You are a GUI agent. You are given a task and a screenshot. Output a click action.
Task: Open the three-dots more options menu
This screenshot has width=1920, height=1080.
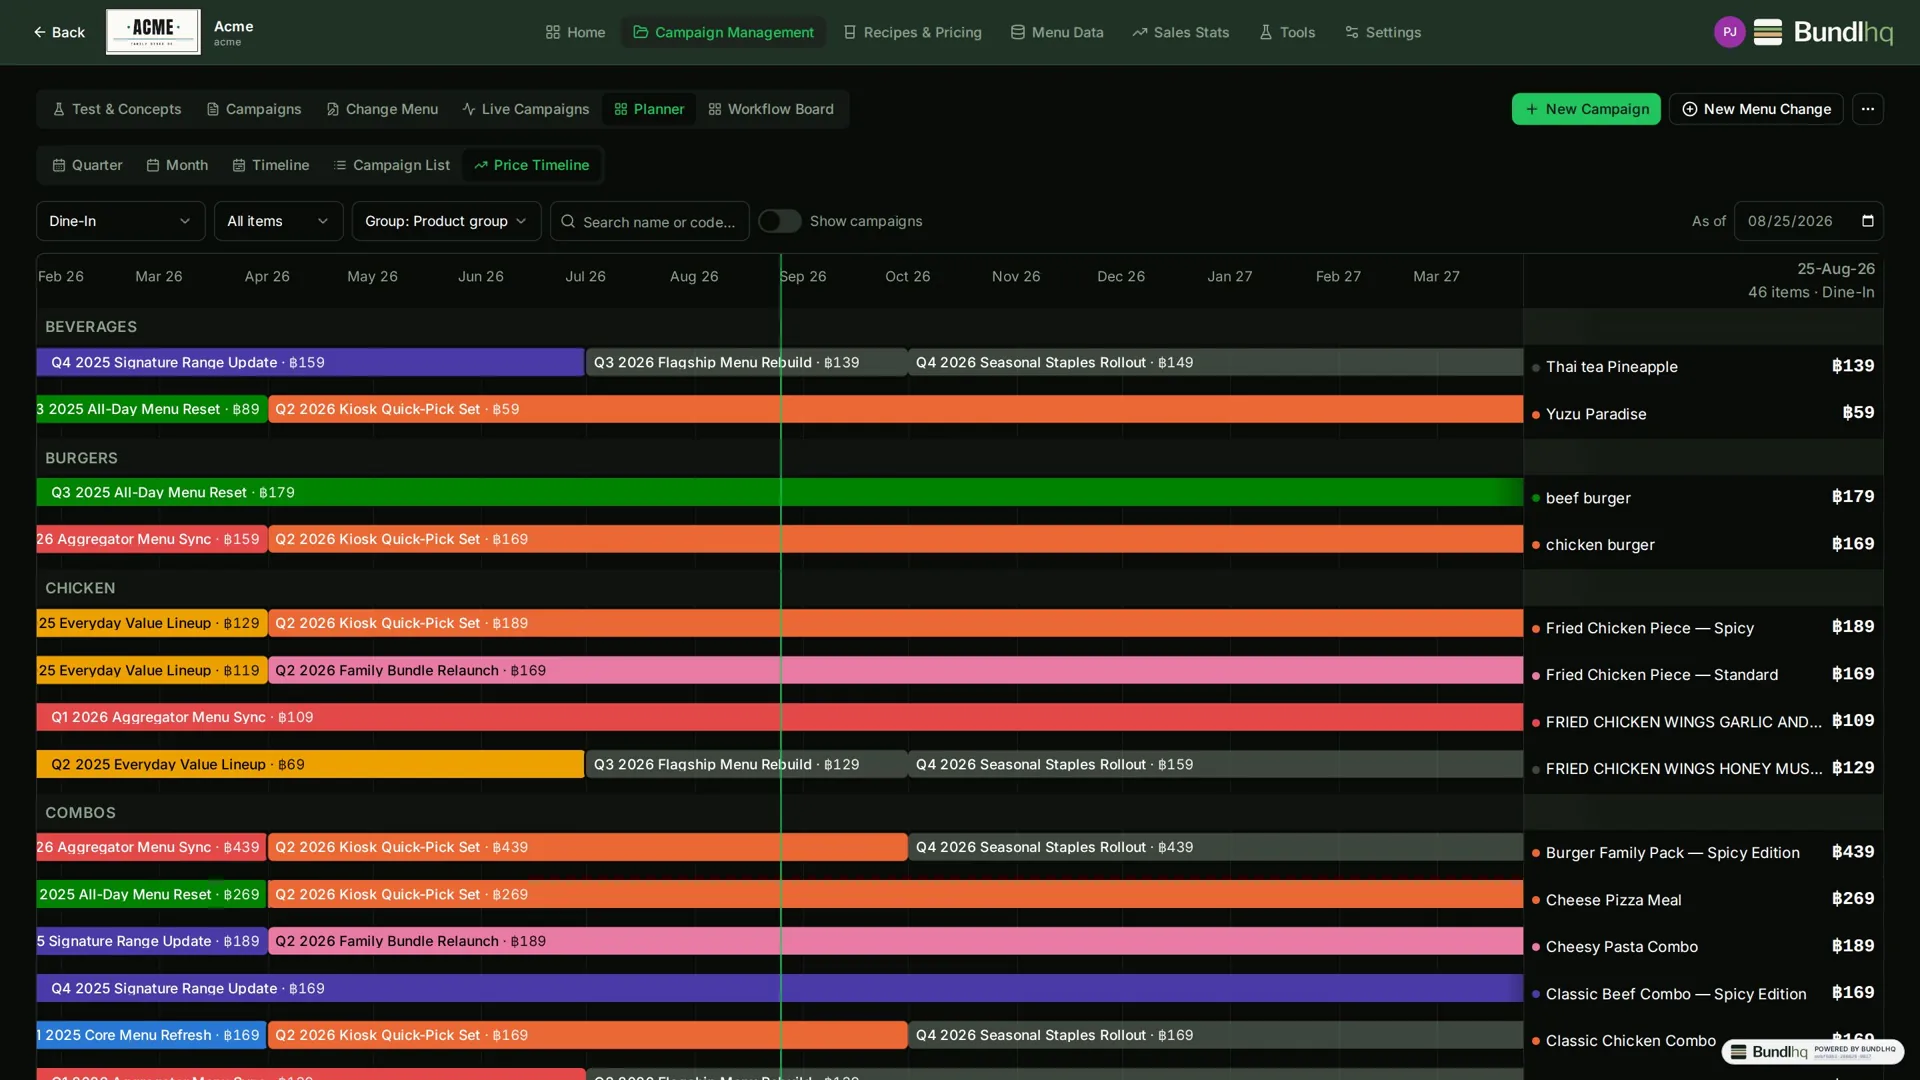[x=1867, y=109]
